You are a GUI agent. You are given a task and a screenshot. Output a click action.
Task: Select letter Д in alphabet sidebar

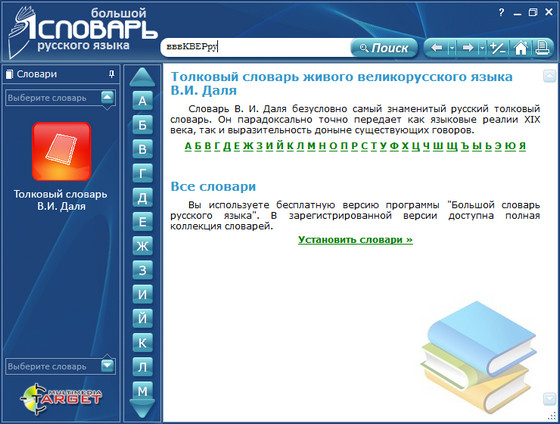click(x=142, y=198)
